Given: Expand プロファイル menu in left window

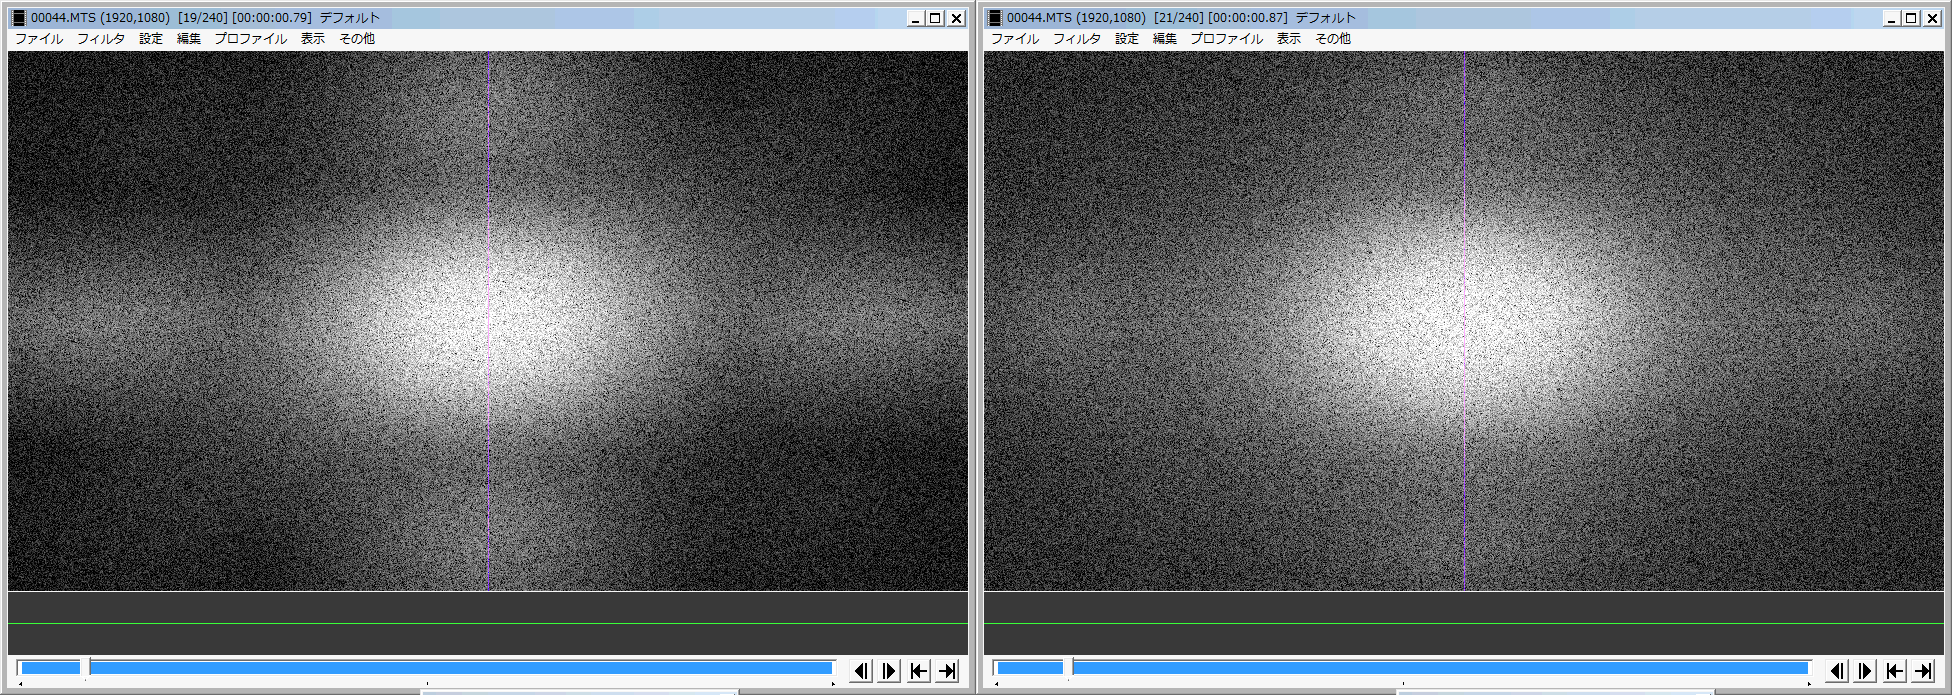Looking at the screenshot, I should [x=250, y=39].
